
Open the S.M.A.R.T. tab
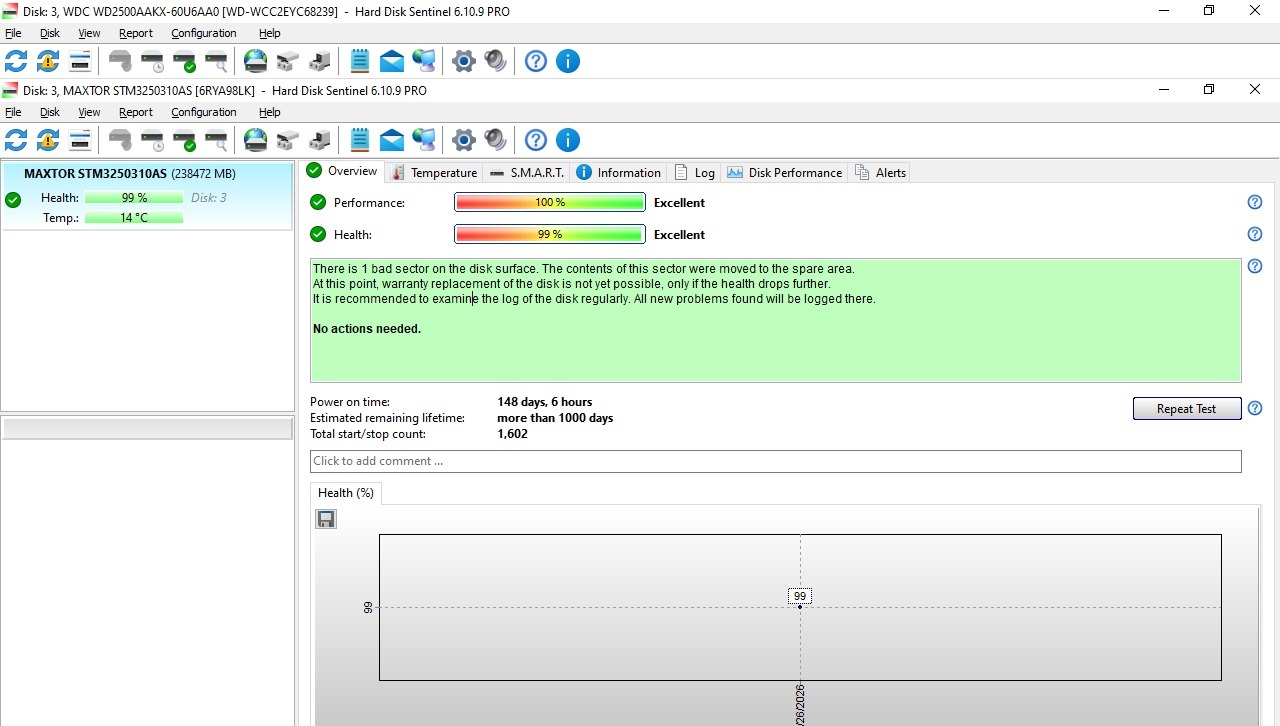click(527, 173)
